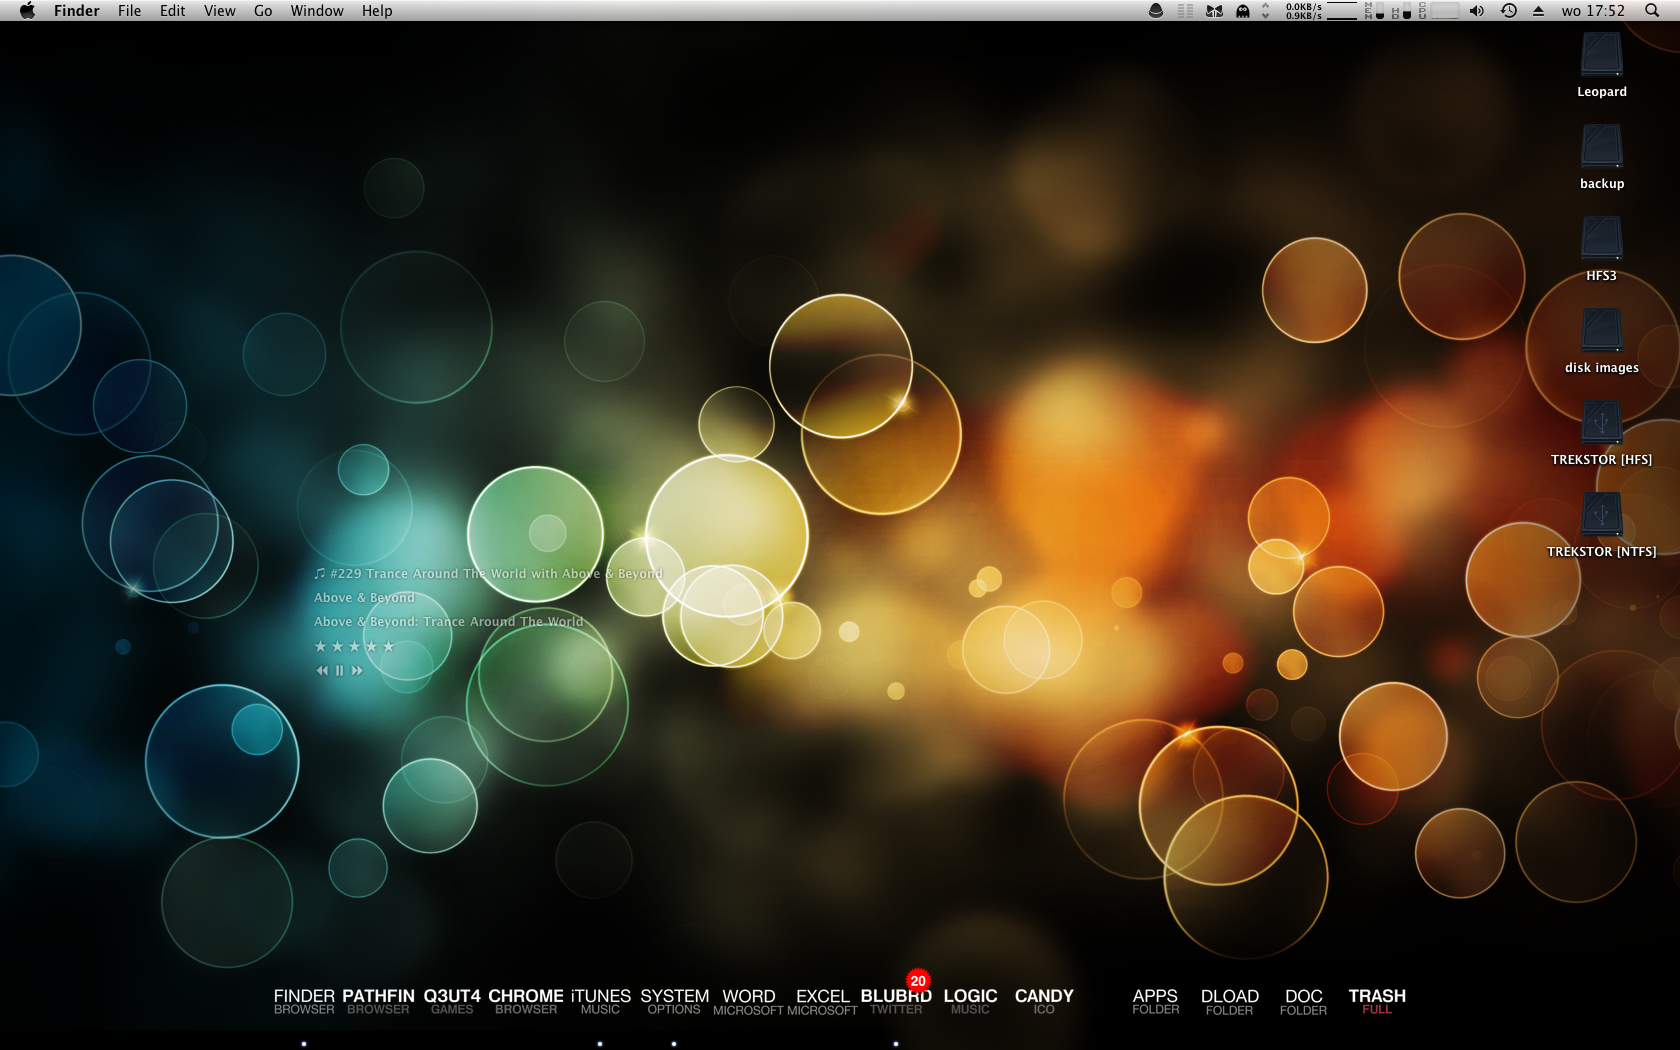1680x1050 pixels.
Task: Open the Edit menu
Action: click(x=172, y=11)
